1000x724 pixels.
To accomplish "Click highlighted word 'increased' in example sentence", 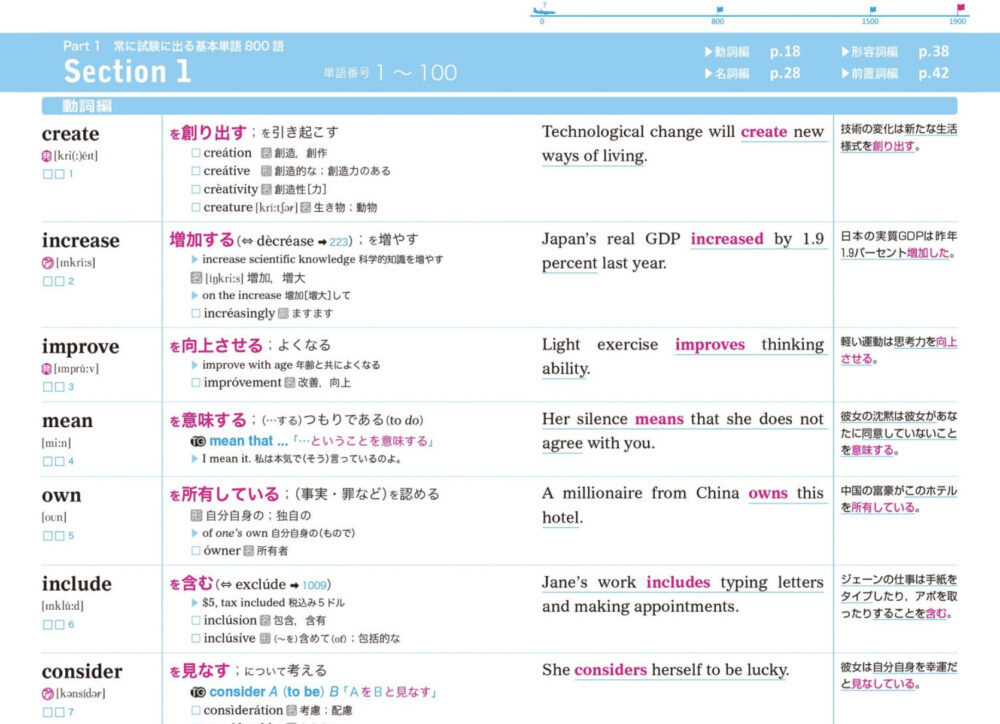I will tap(727, 239).
